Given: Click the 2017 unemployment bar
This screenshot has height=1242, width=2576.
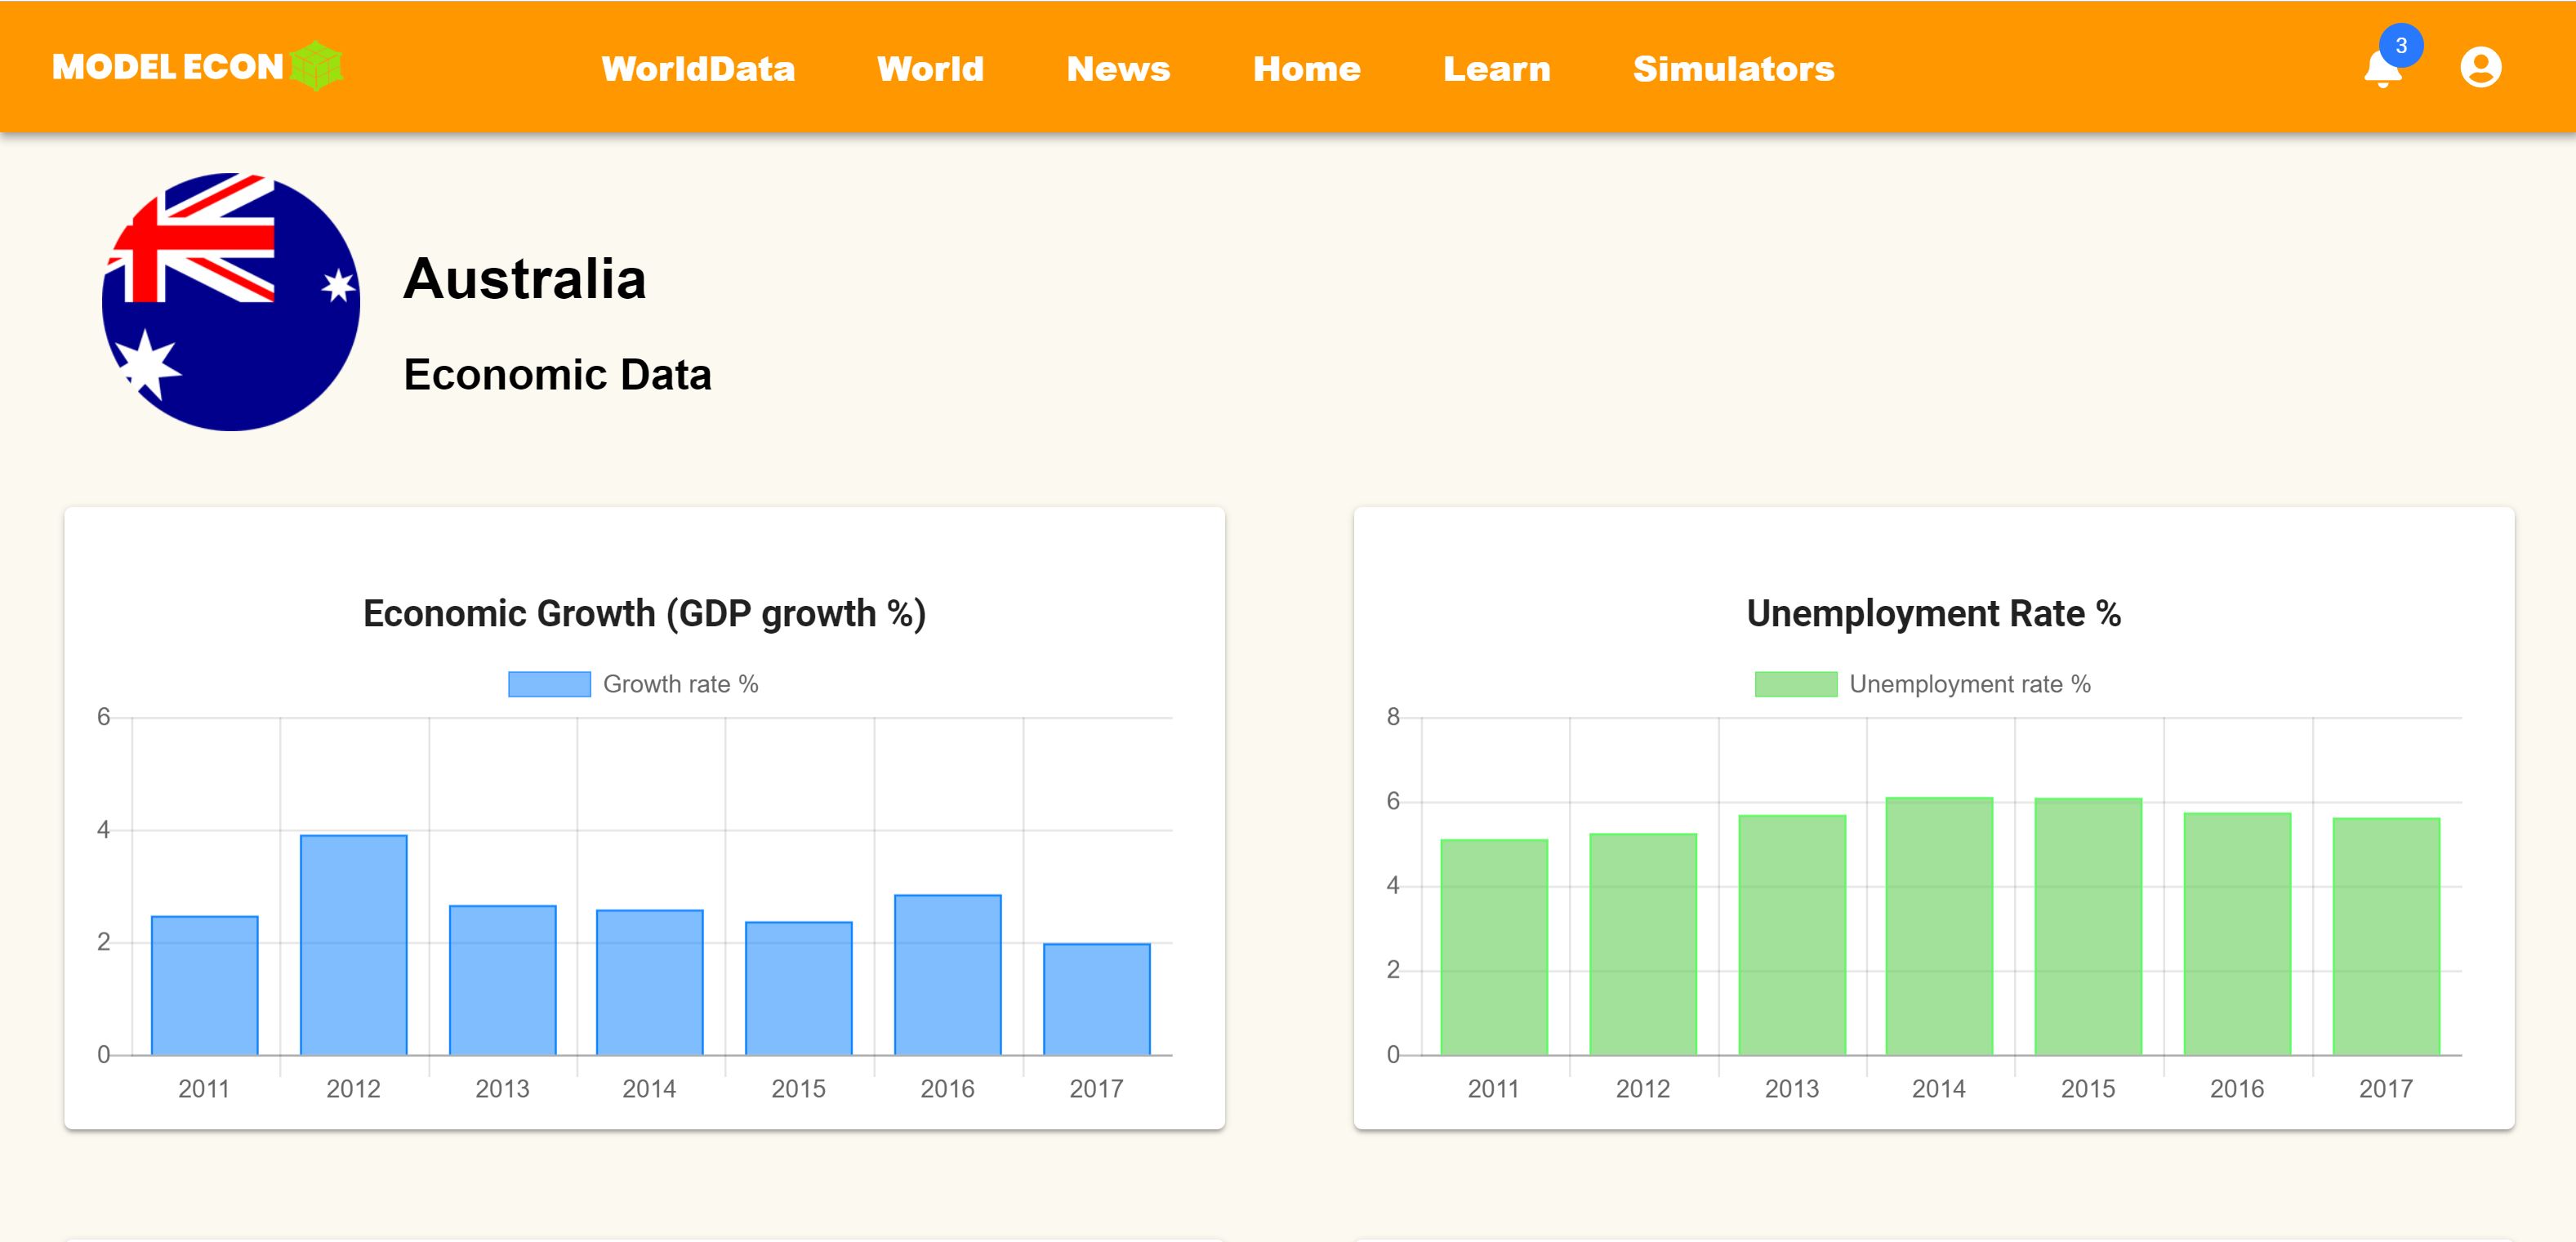Looking at the screenshot, I should (2386, 937).
